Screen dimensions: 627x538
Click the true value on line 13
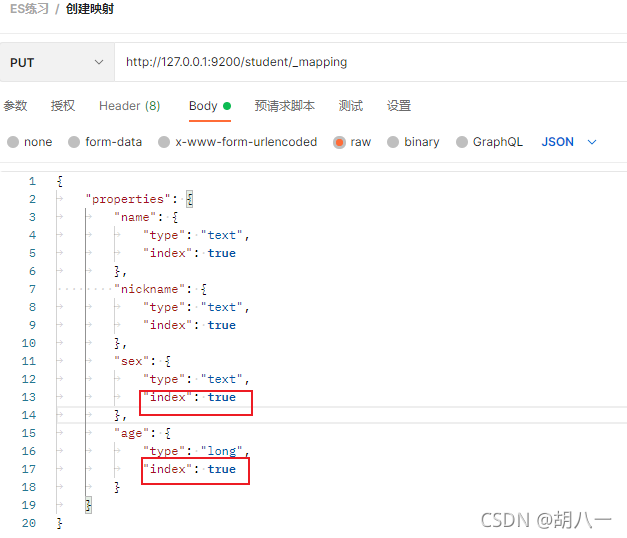click(222, 397)
